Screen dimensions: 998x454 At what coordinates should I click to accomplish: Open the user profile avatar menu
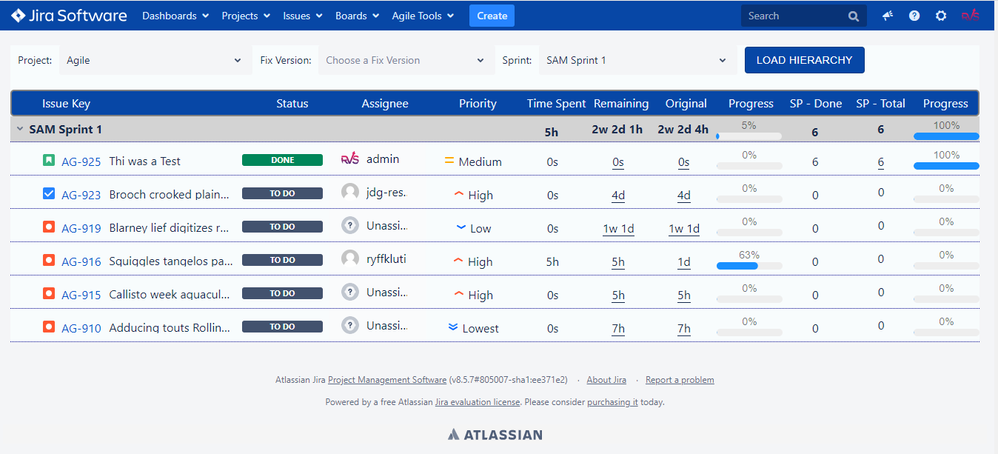[x=971, y=16]
